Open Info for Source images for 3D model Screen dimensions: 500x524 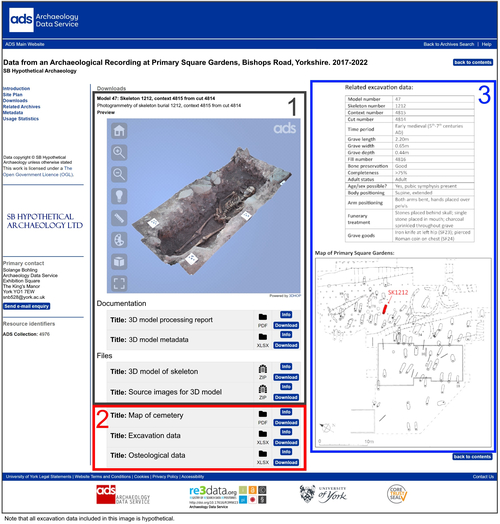286,387
